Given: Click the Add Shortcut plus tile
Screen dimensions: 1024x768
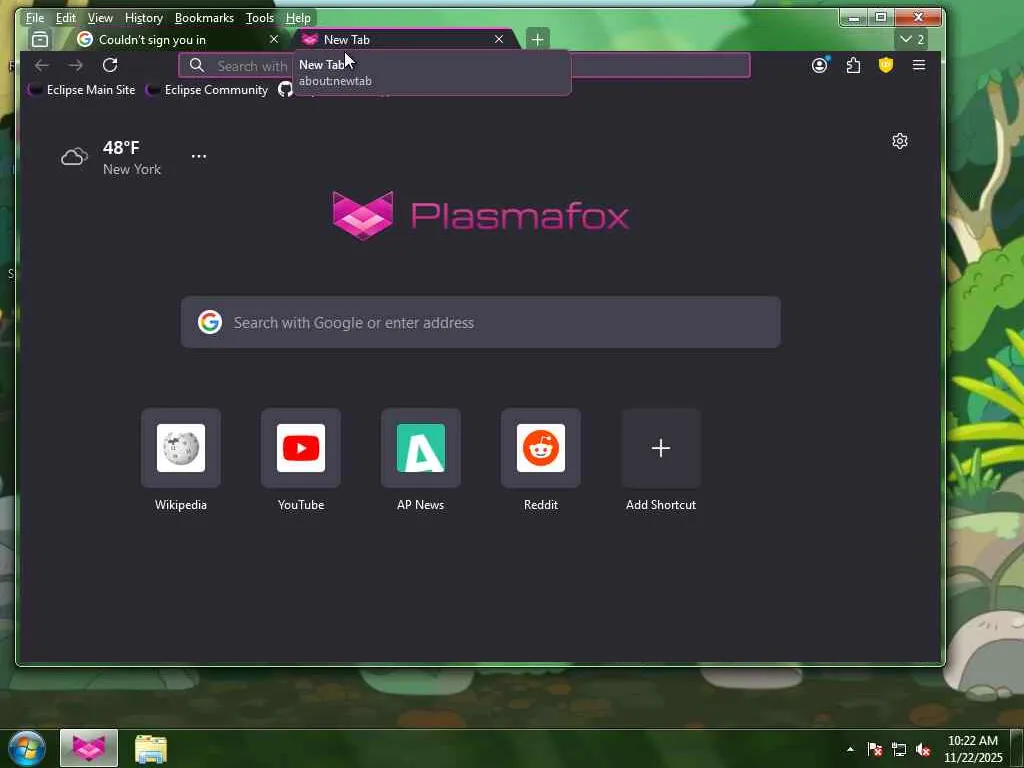Looking at the screenshot, I should (x=661, y=448).
